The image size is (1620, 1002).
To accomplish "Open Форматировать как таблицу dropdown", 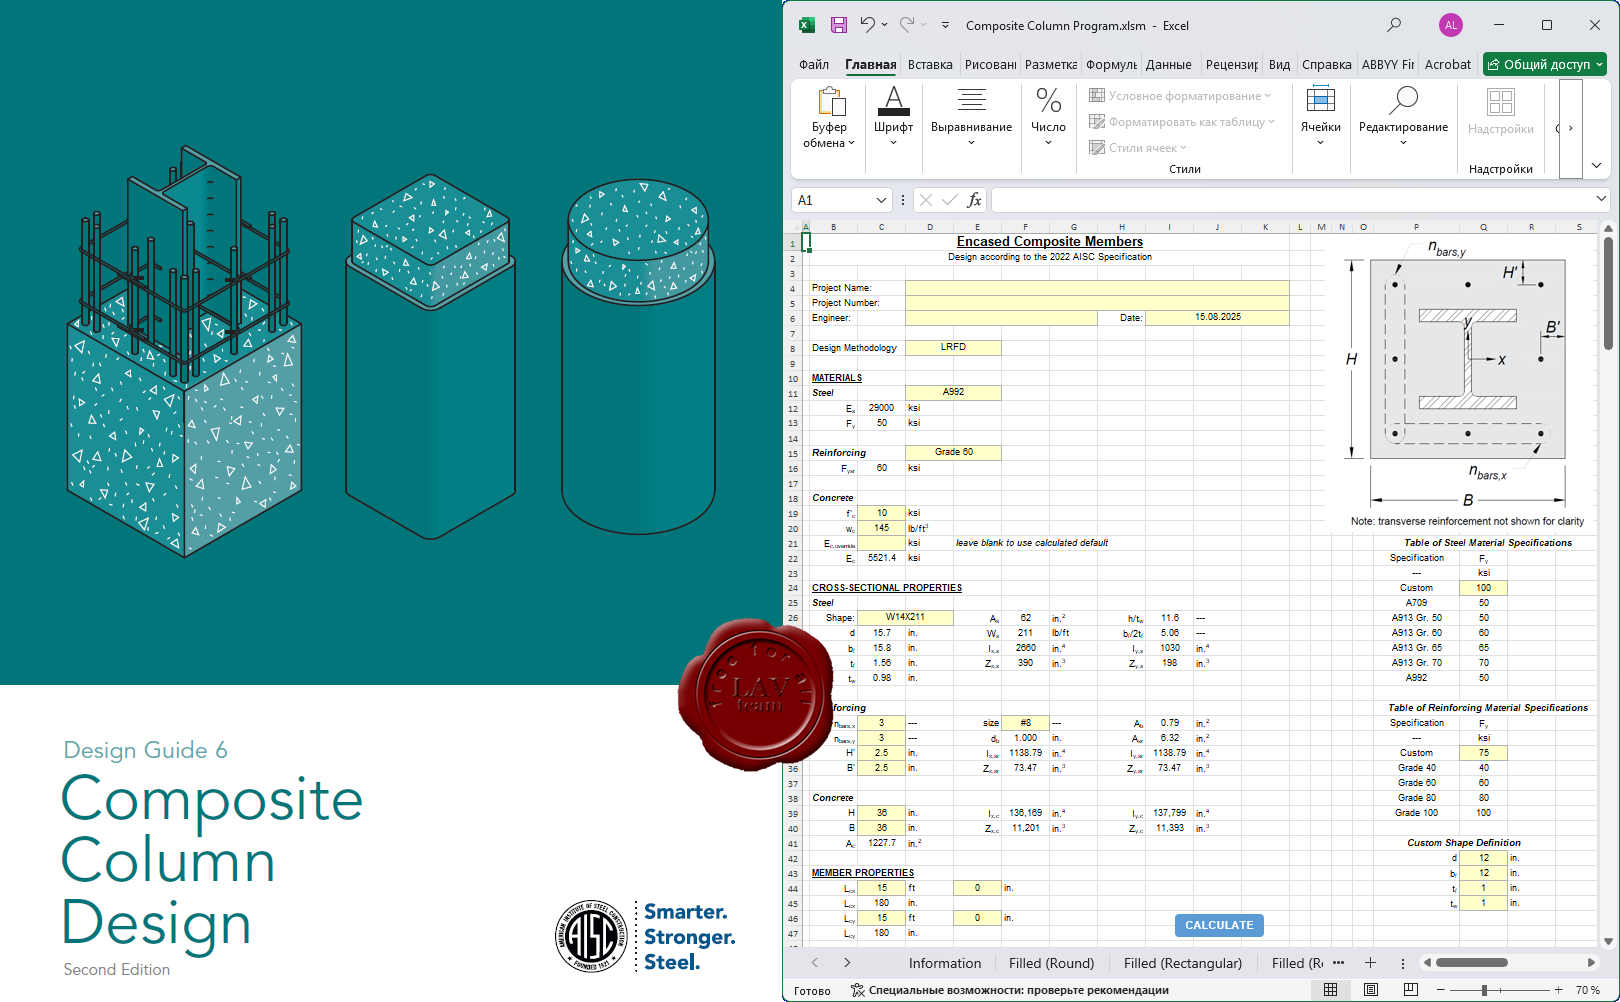I will [1182, 122].
